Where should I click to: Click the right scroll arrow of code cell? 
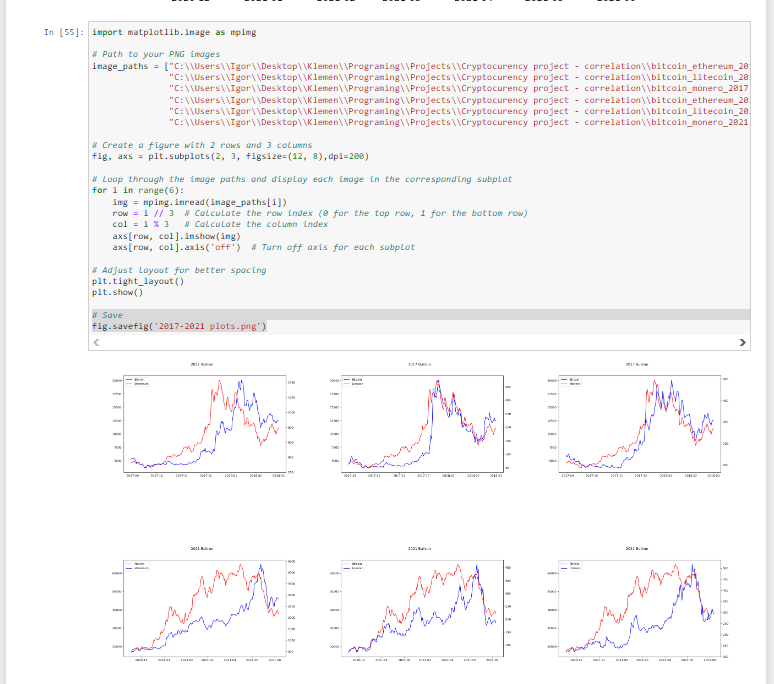click(x=742, y=343)
